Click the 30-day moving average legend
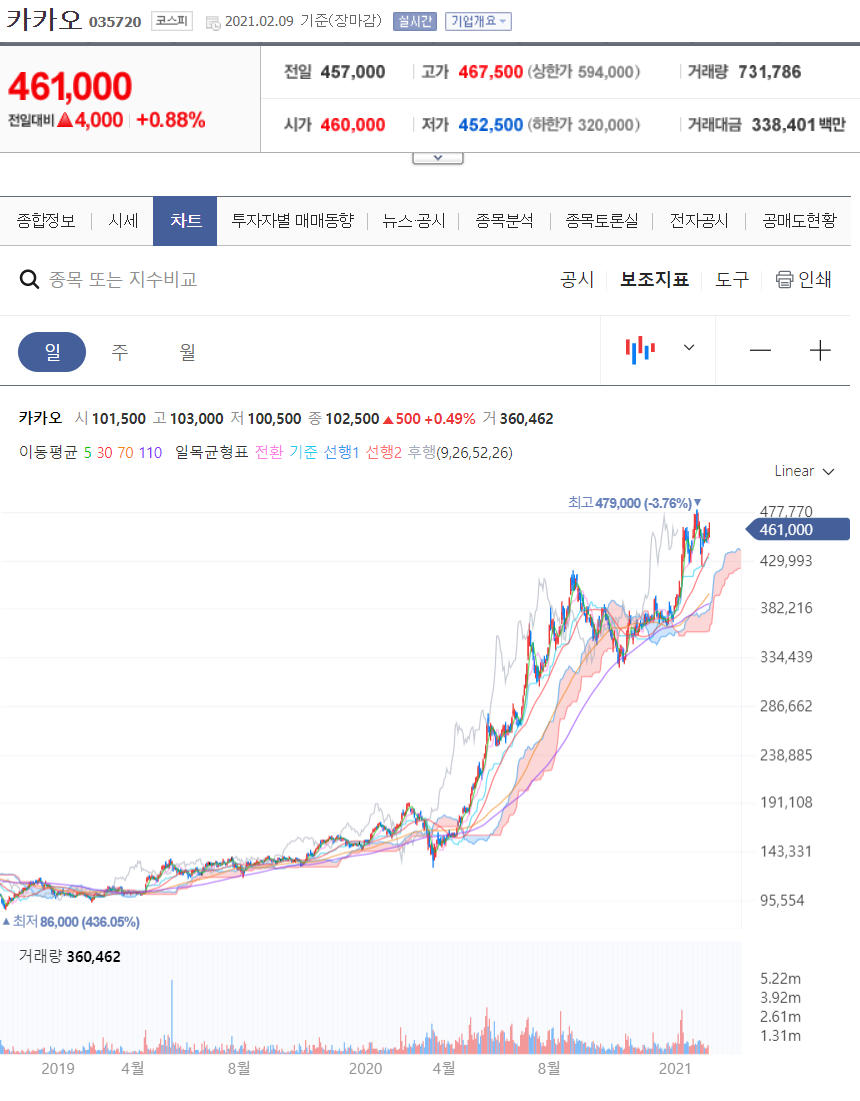 tap(105, 453)
